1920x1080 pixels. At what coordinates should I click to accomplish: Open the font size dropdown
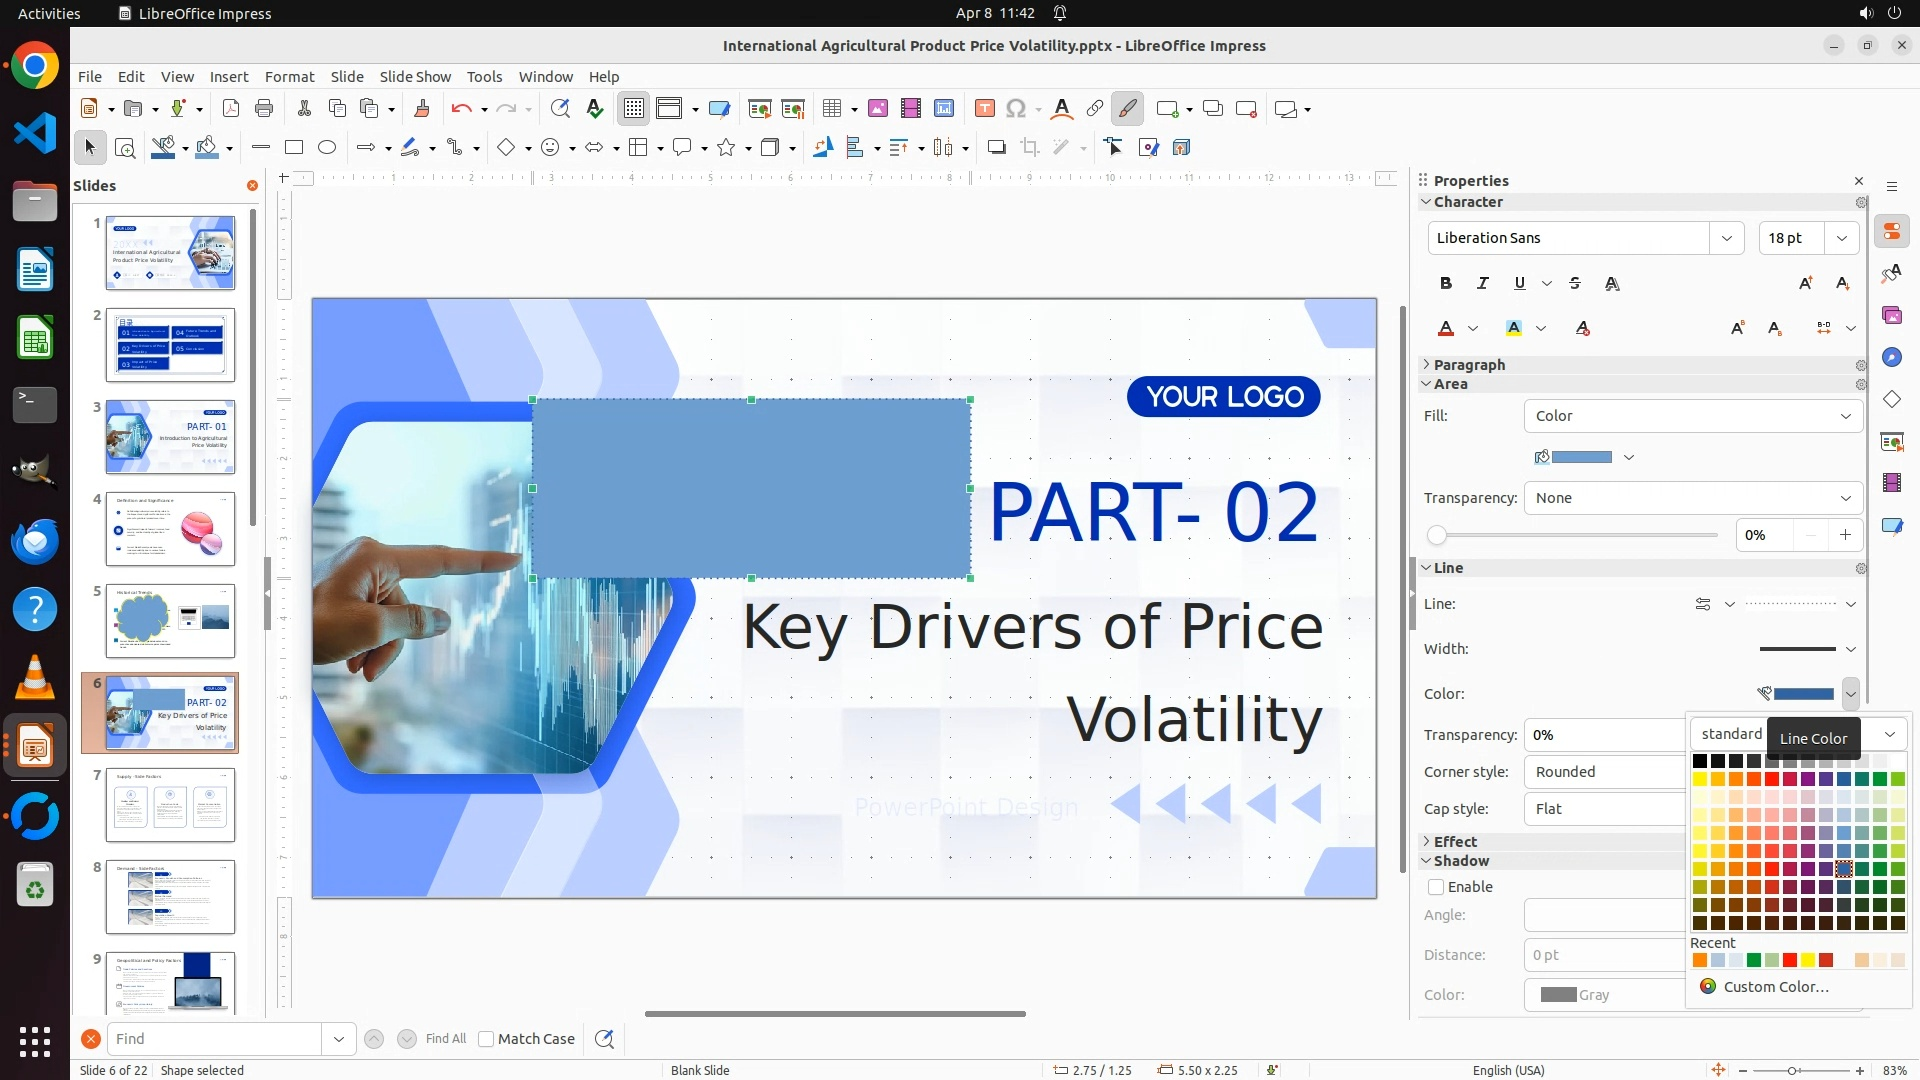point(1842,238)
